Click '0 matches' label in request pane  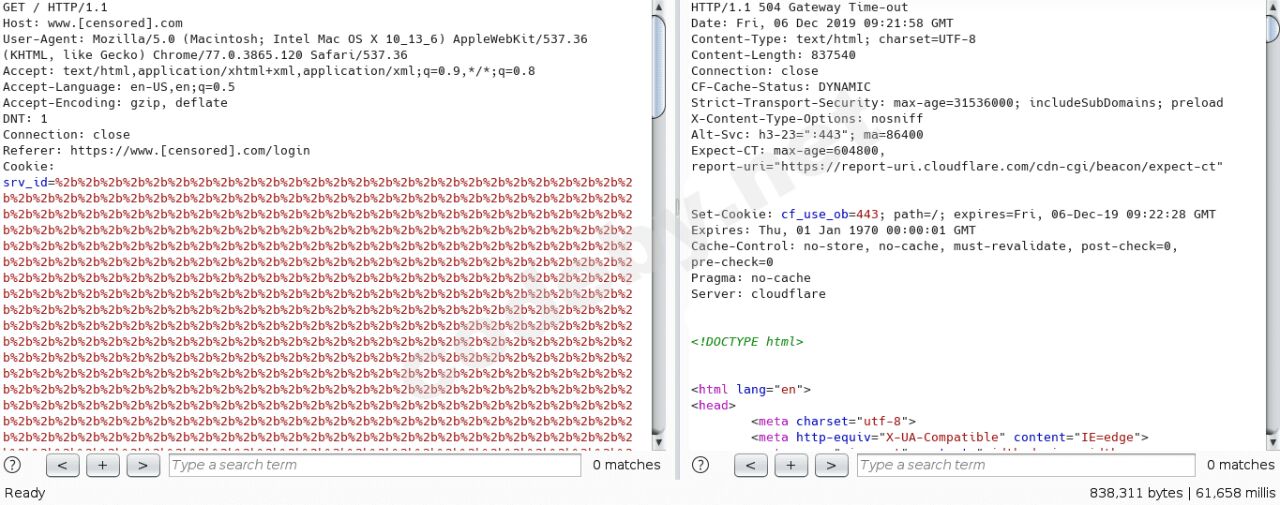(x=627, y=465)
